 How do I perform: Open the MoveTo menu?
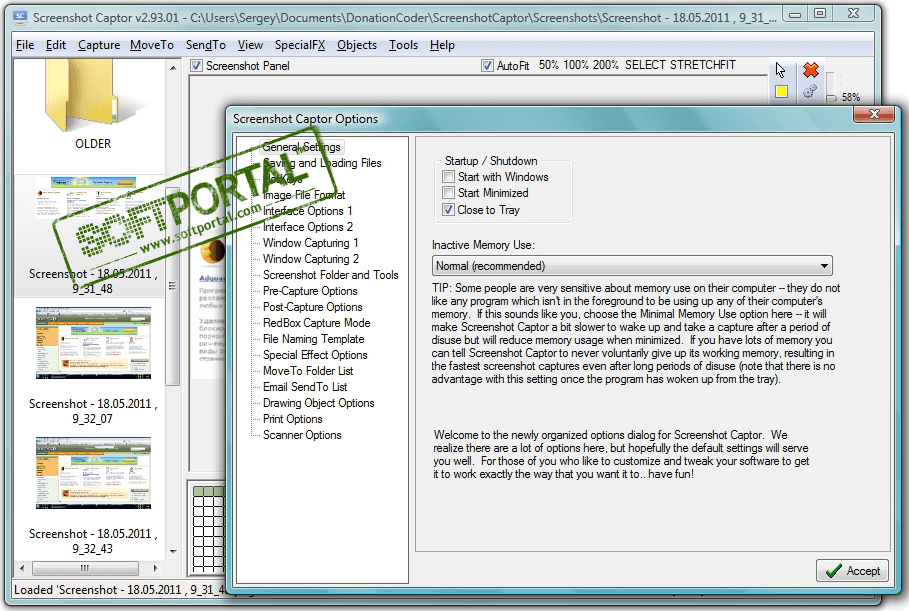pos(152,45)
